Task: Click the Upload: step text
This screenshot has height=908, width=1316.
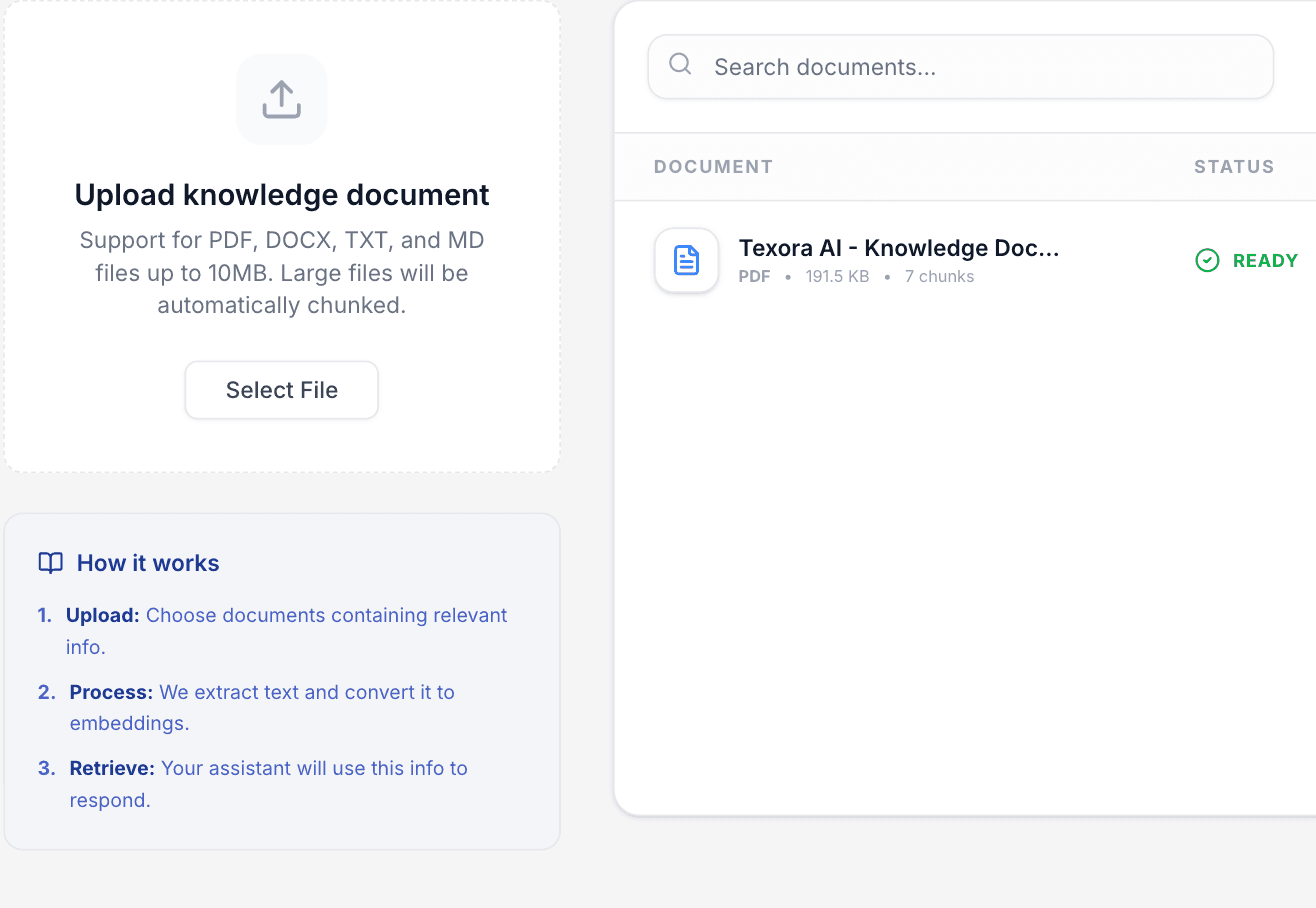Action: [x=286, y=631]
